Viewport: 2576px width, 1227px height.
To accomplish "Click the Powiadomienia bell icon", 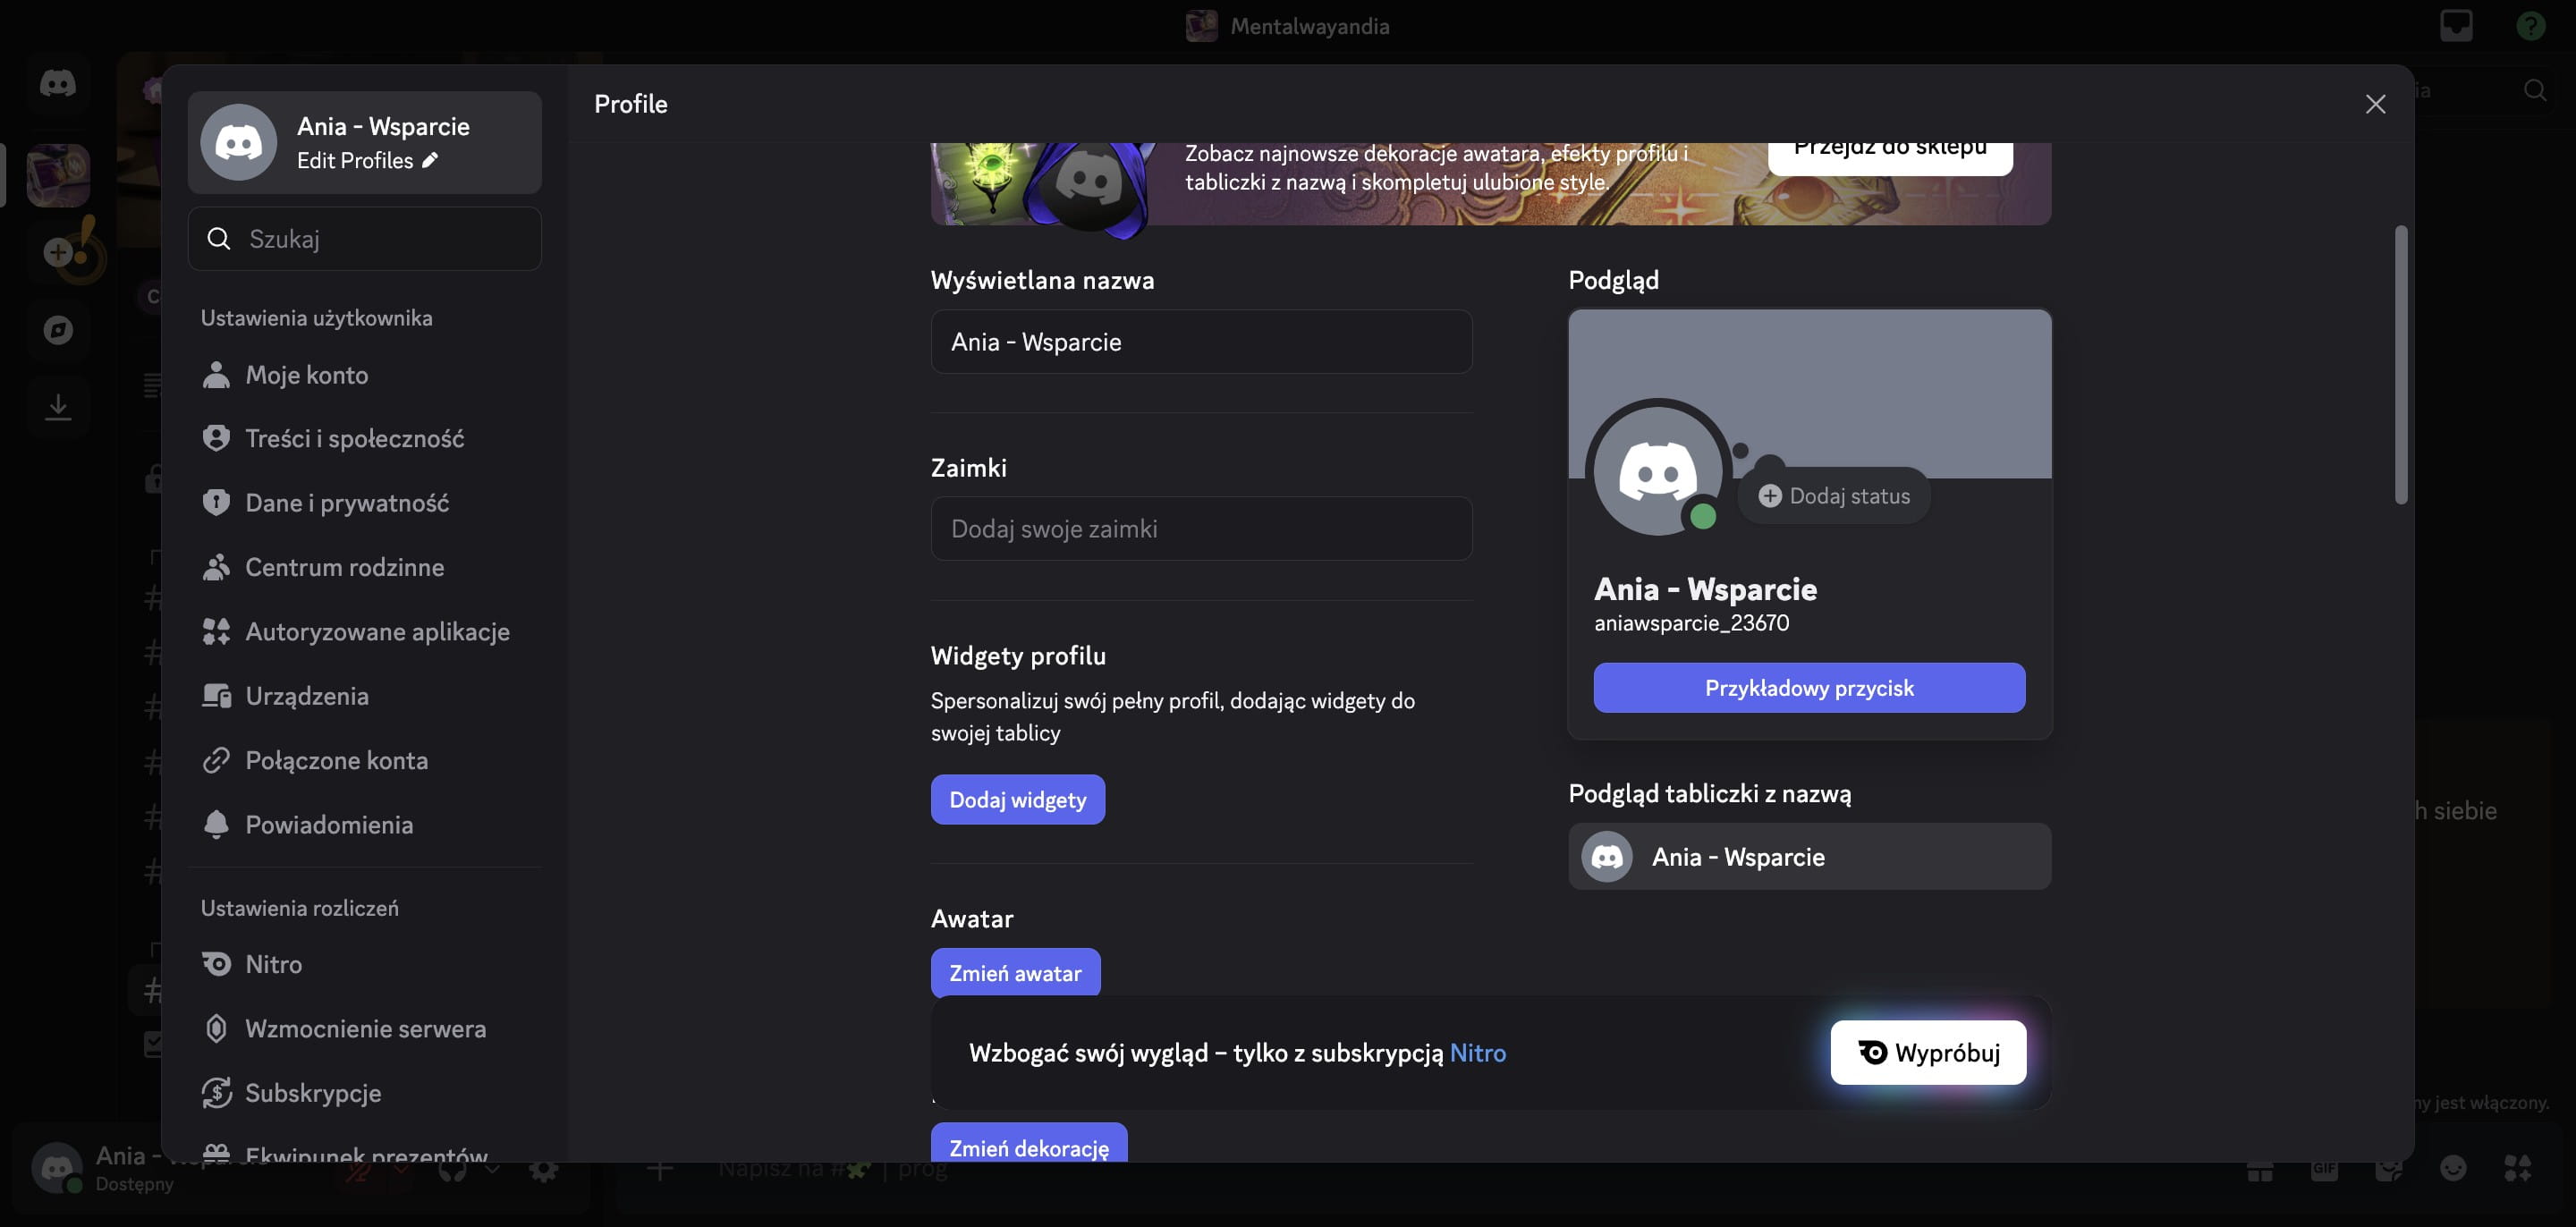I will point(216,825).
